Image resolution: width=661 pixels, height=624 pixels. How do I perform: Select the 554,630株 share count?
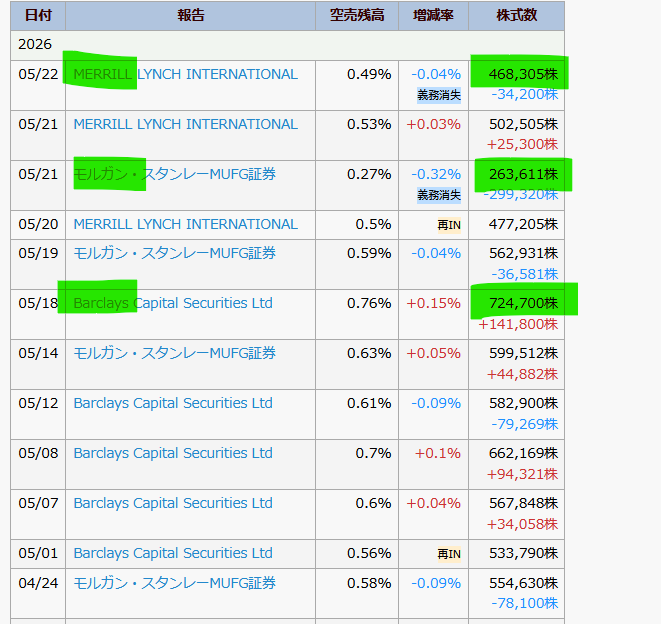coord(523,584)
